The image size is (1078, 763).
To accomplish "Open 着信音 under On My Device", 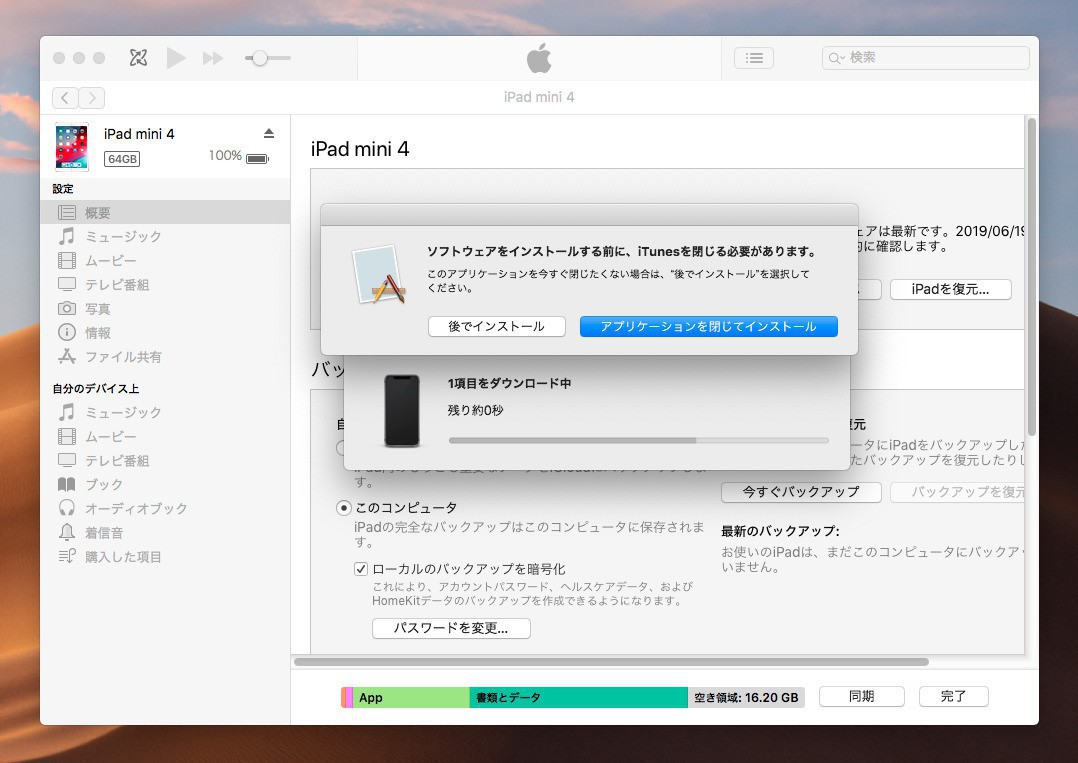I will tap(104, 533).
